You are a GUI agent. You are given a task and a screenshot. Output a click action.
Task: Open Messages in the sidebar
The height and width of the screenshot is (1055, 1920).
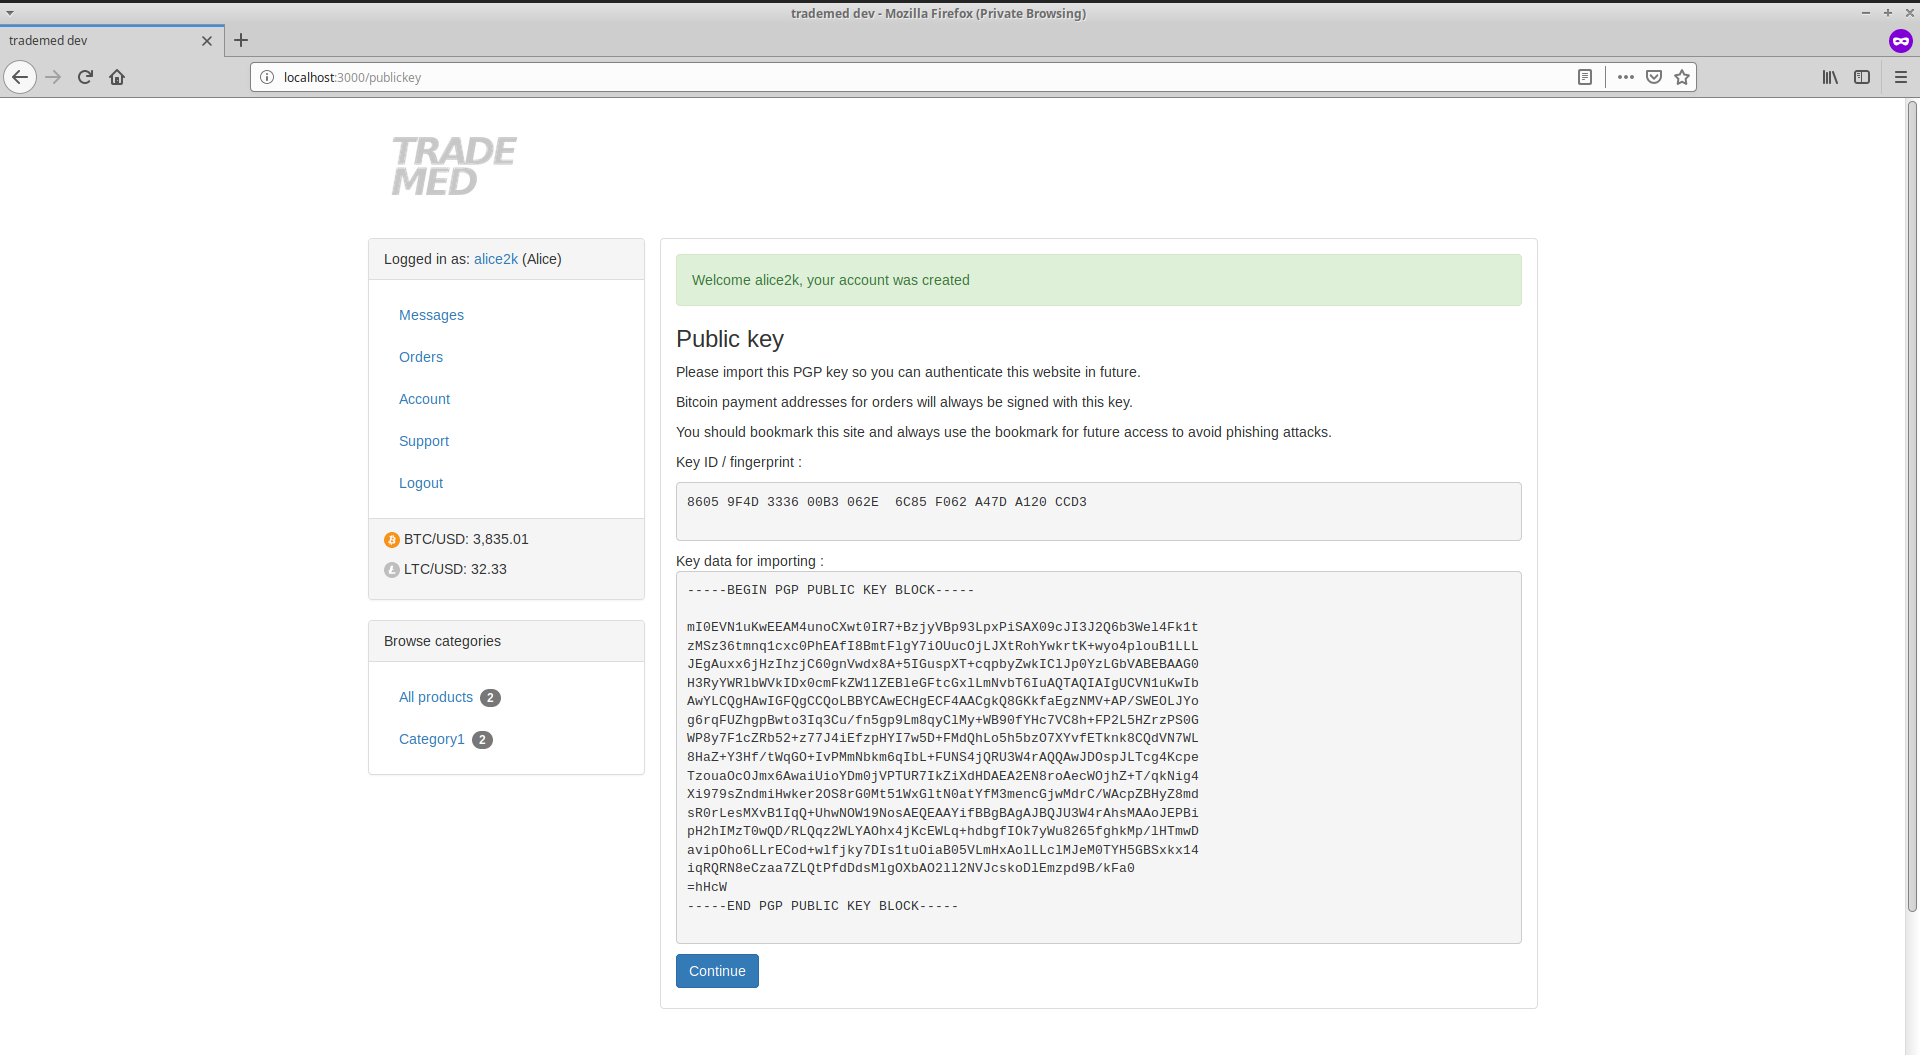[x=431, y=315]
